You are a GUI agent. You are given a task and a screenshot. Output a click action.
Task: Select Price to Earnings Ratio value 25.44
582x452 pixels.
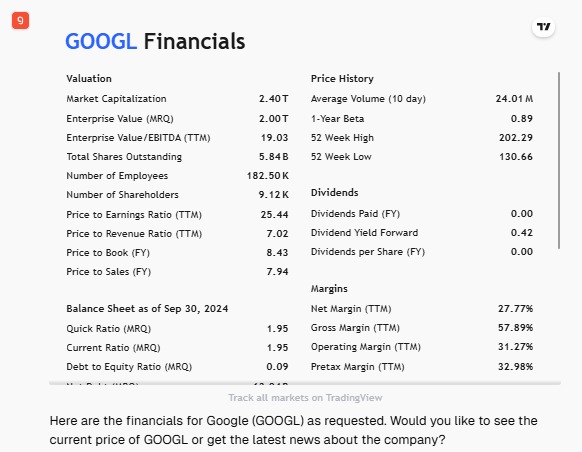coord(274,214)
